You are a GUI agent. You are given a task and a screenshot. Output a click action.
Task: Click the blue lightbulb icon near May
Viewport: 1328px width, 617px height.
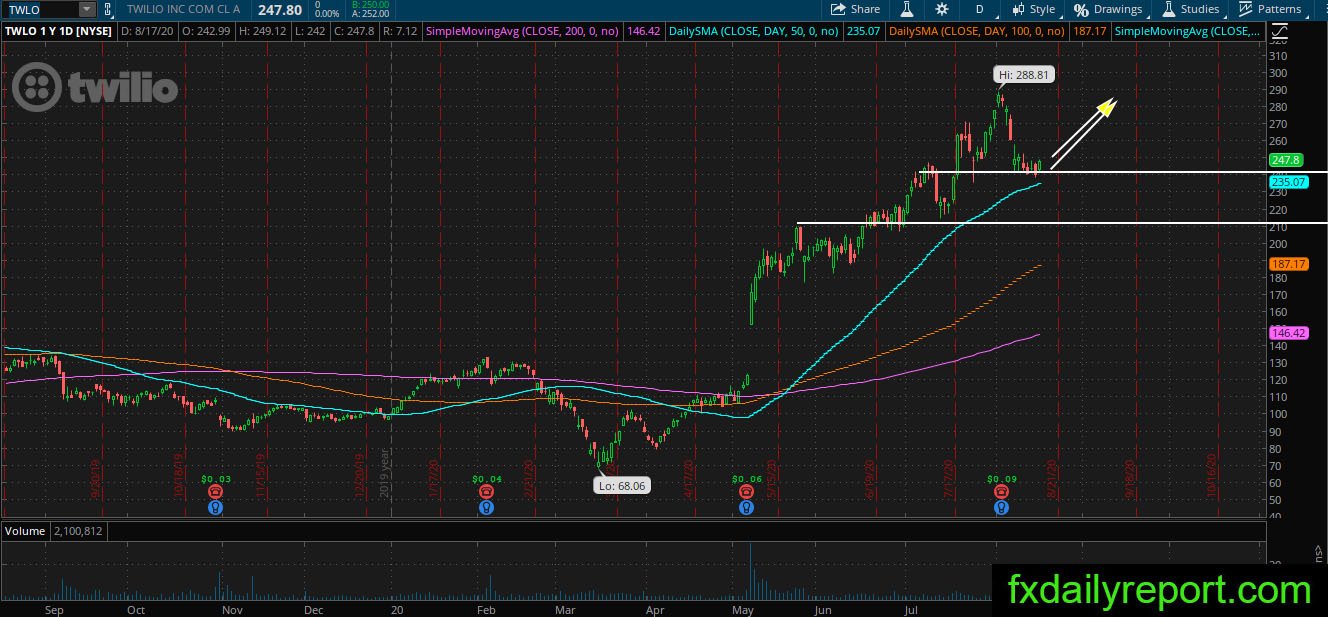pos(746,508)
